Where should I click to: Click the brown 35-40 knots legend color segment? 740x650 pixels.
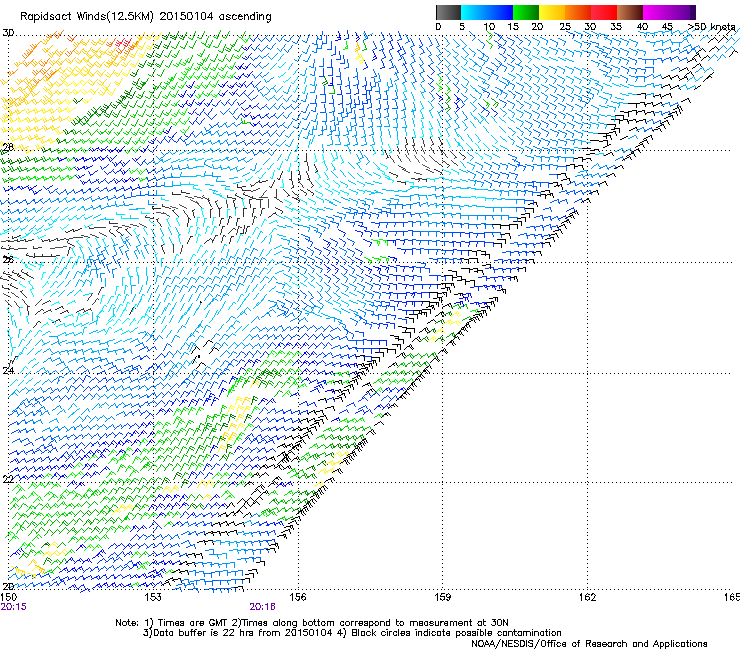point(630,12)
